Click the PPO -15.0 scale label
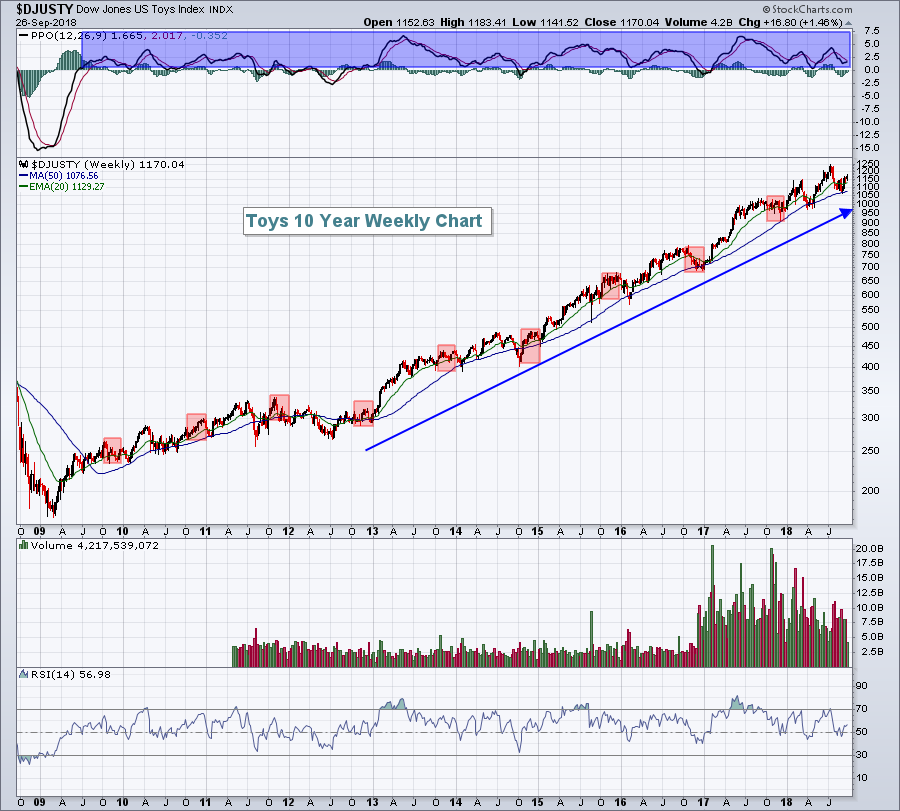The width and height of the screenshot is (900, 811). click(867, 148)
